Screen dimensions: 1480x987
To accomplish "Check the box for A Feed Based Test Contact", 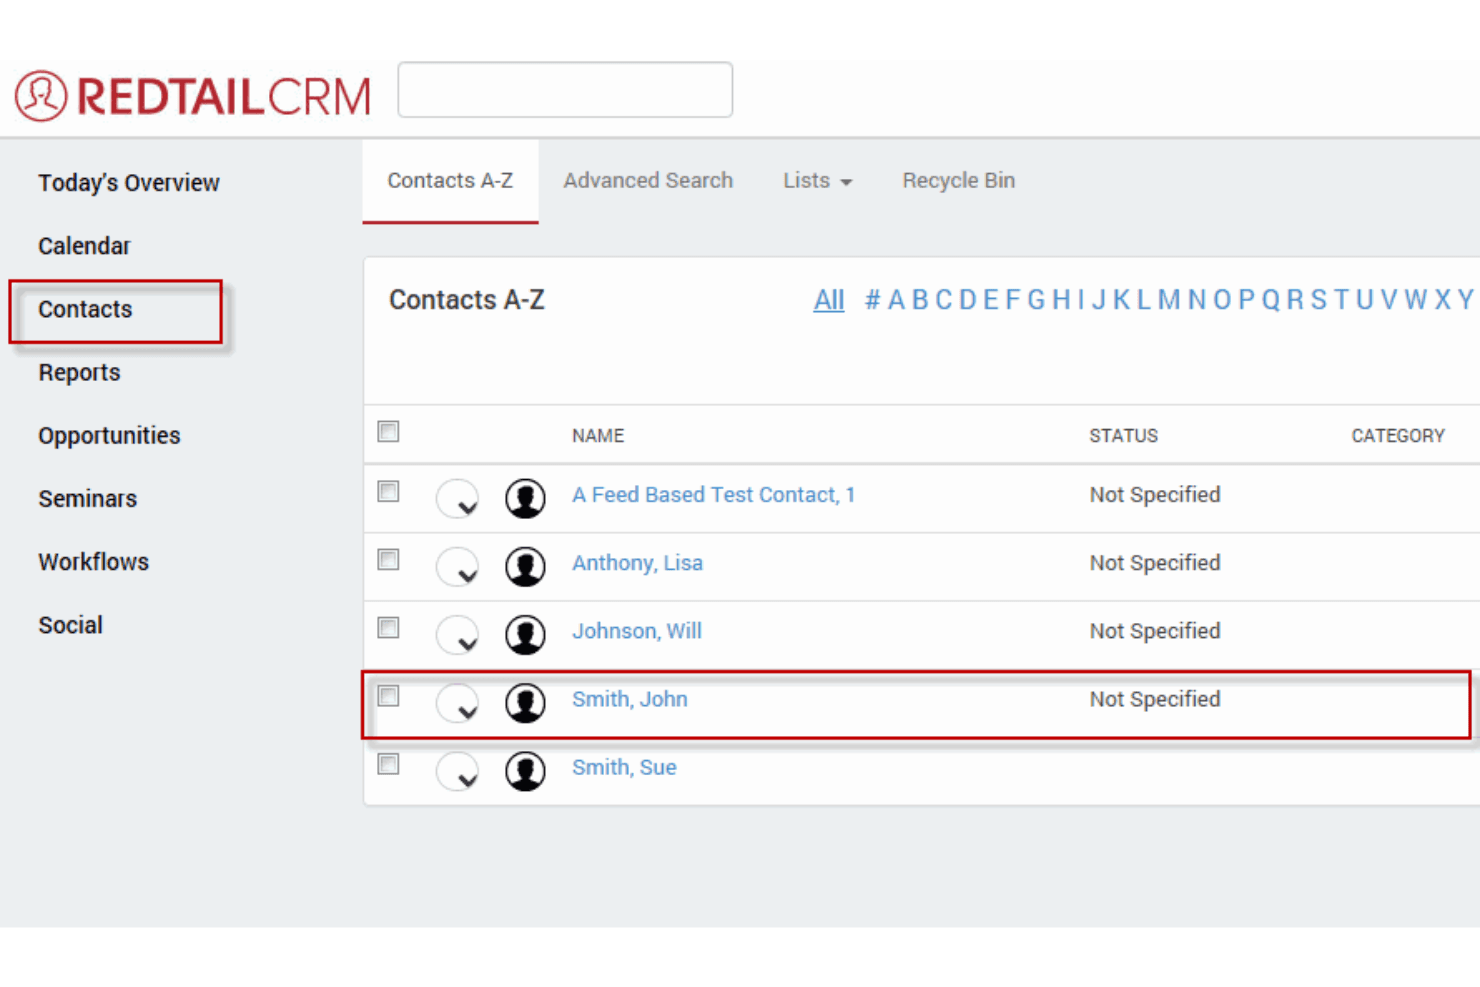I will click(x=388, y=491).
